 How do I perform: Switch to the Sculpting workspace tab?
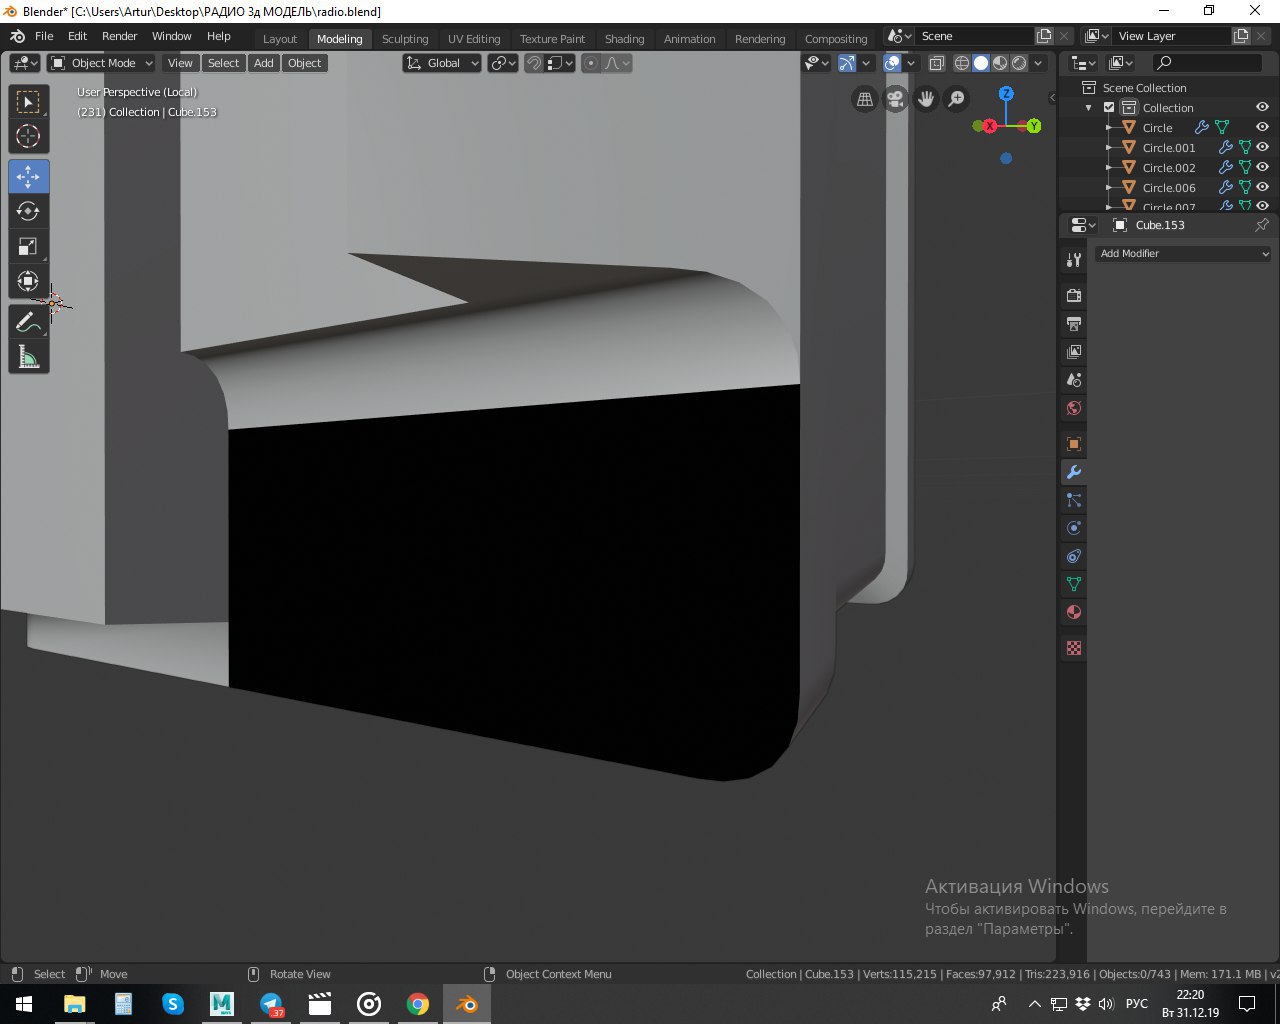pos(405,39)
